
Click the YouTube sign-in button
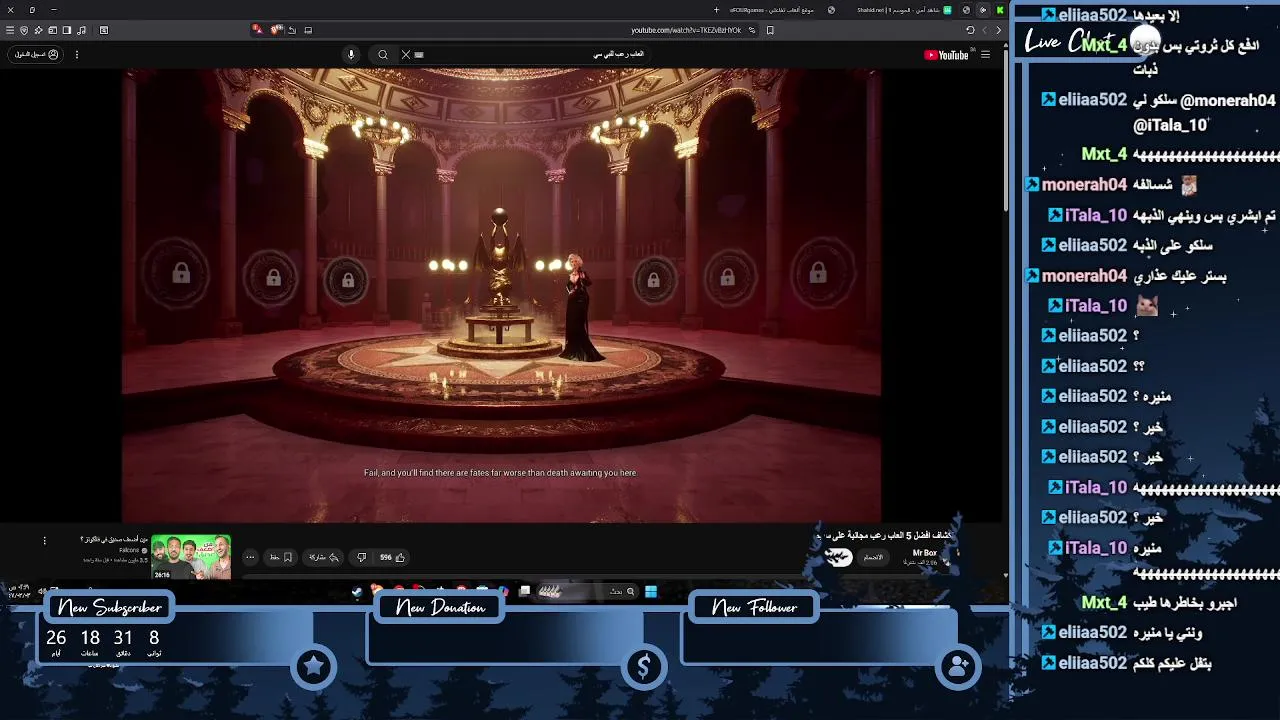[36, 55]
